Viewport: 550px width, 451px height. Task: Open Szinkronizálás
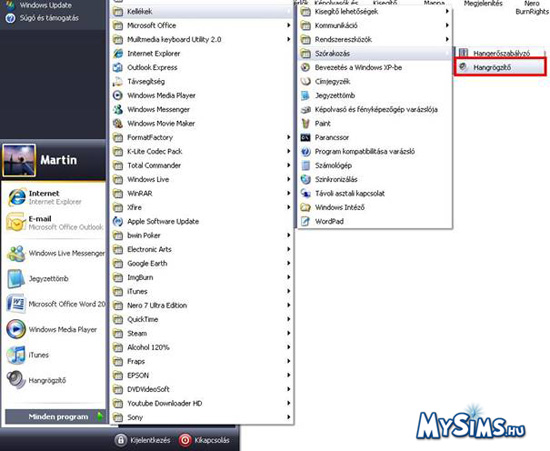point(375,179)
